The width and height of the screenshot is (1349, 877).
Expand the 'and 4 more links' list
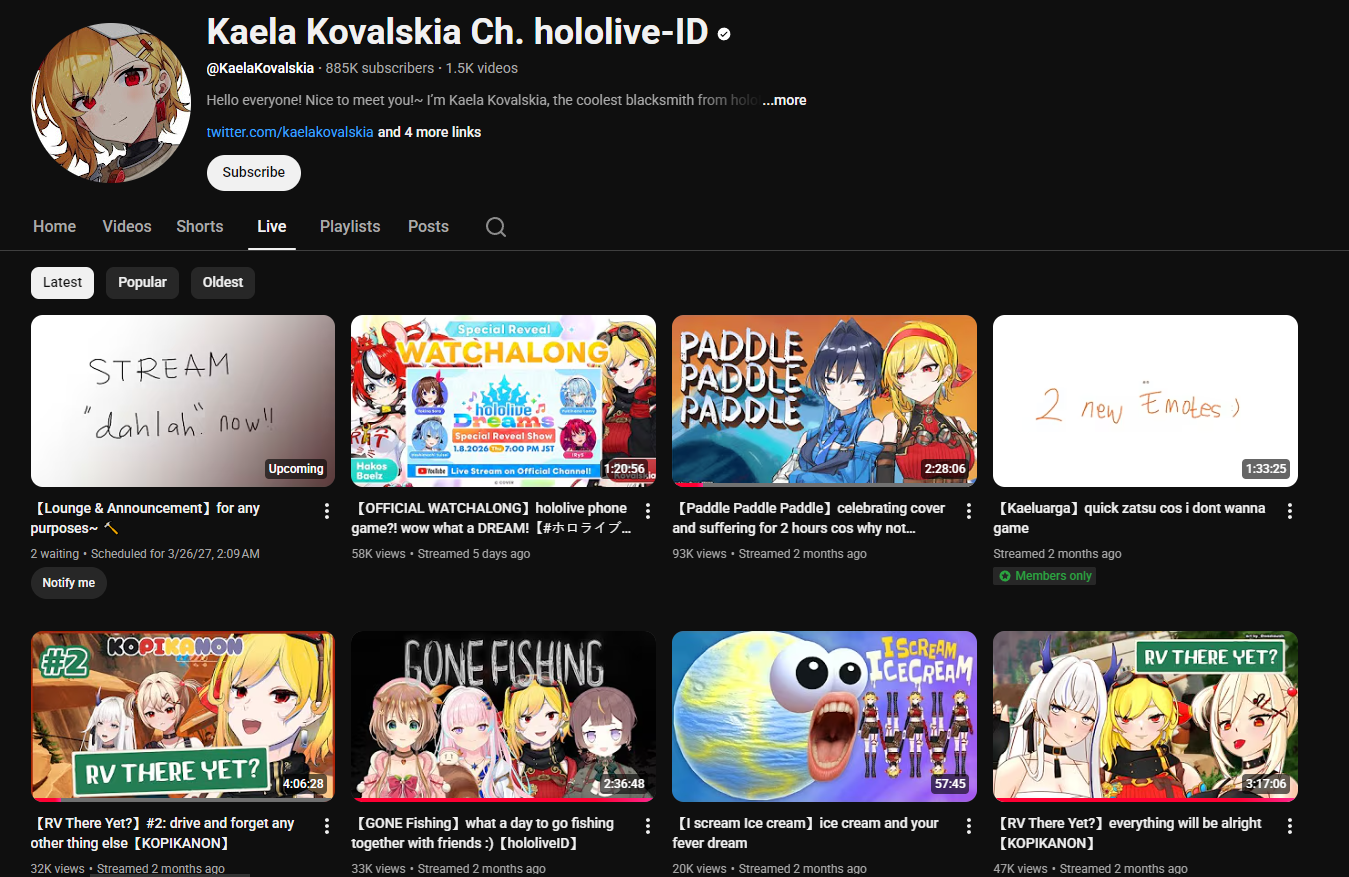coord(429,132)
